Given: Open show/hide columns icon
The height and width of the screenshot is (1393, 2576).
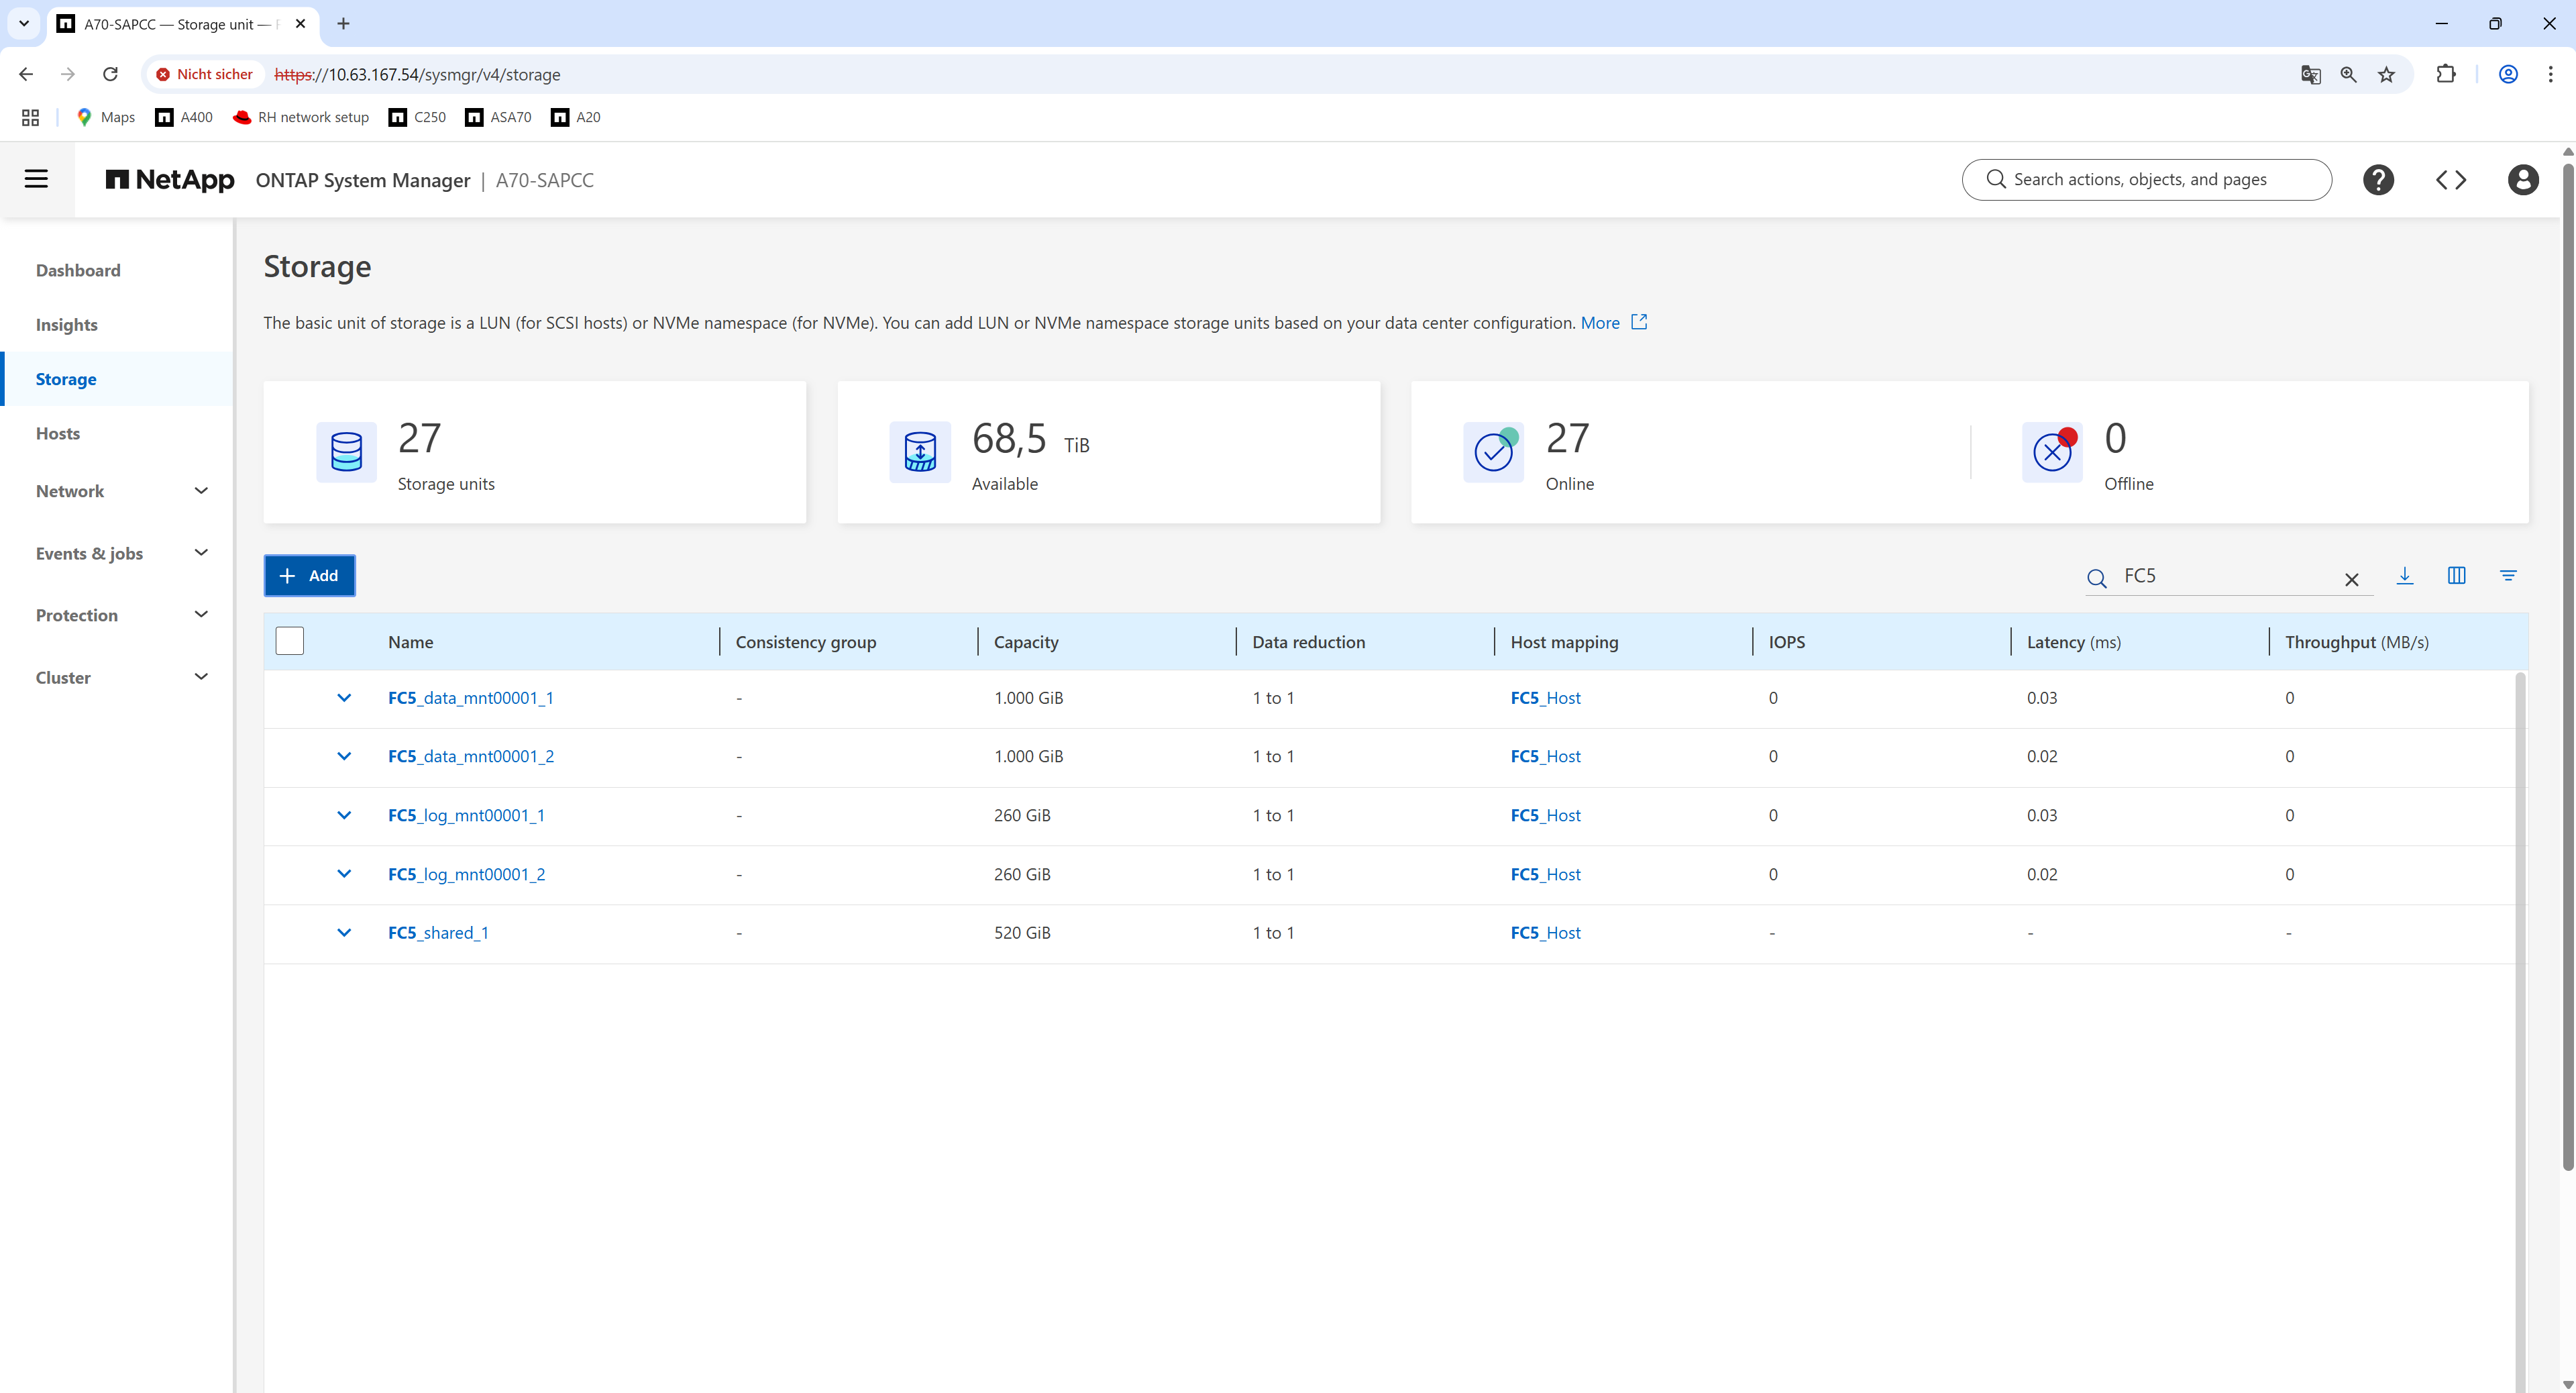Looking at the screenshot, I should pos(2456,576).
